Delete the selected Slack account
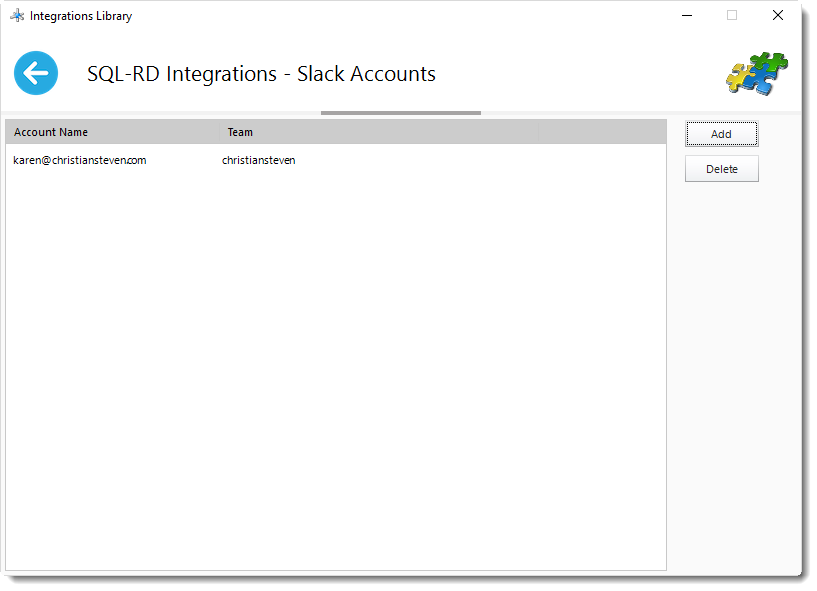This screenshot has width=817, height=591. tap(721, 169)
